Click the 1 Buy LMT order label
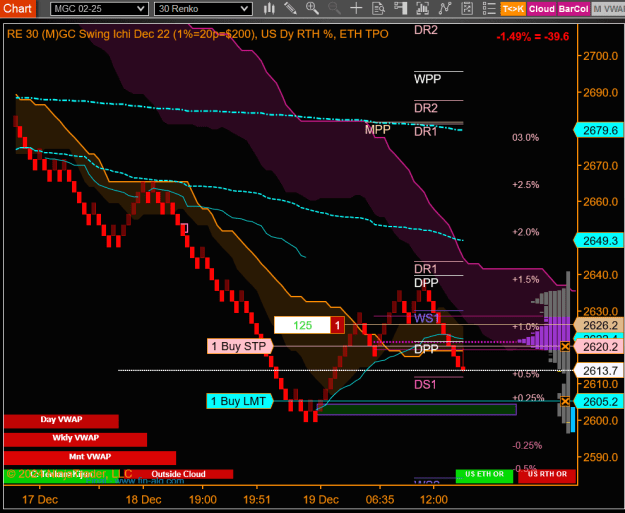Image resolution: width=625 pixels, height=513 pixels. coord(240,401)
